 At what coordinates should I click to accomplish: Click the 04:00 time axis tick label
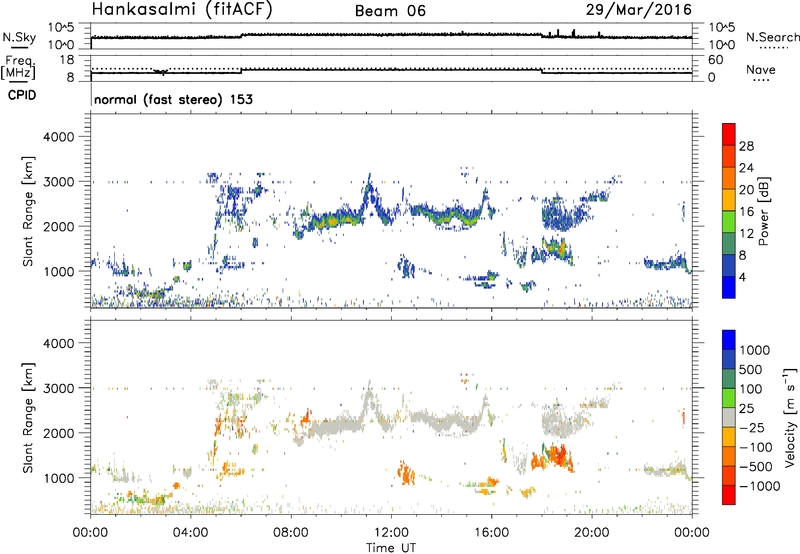191,533
